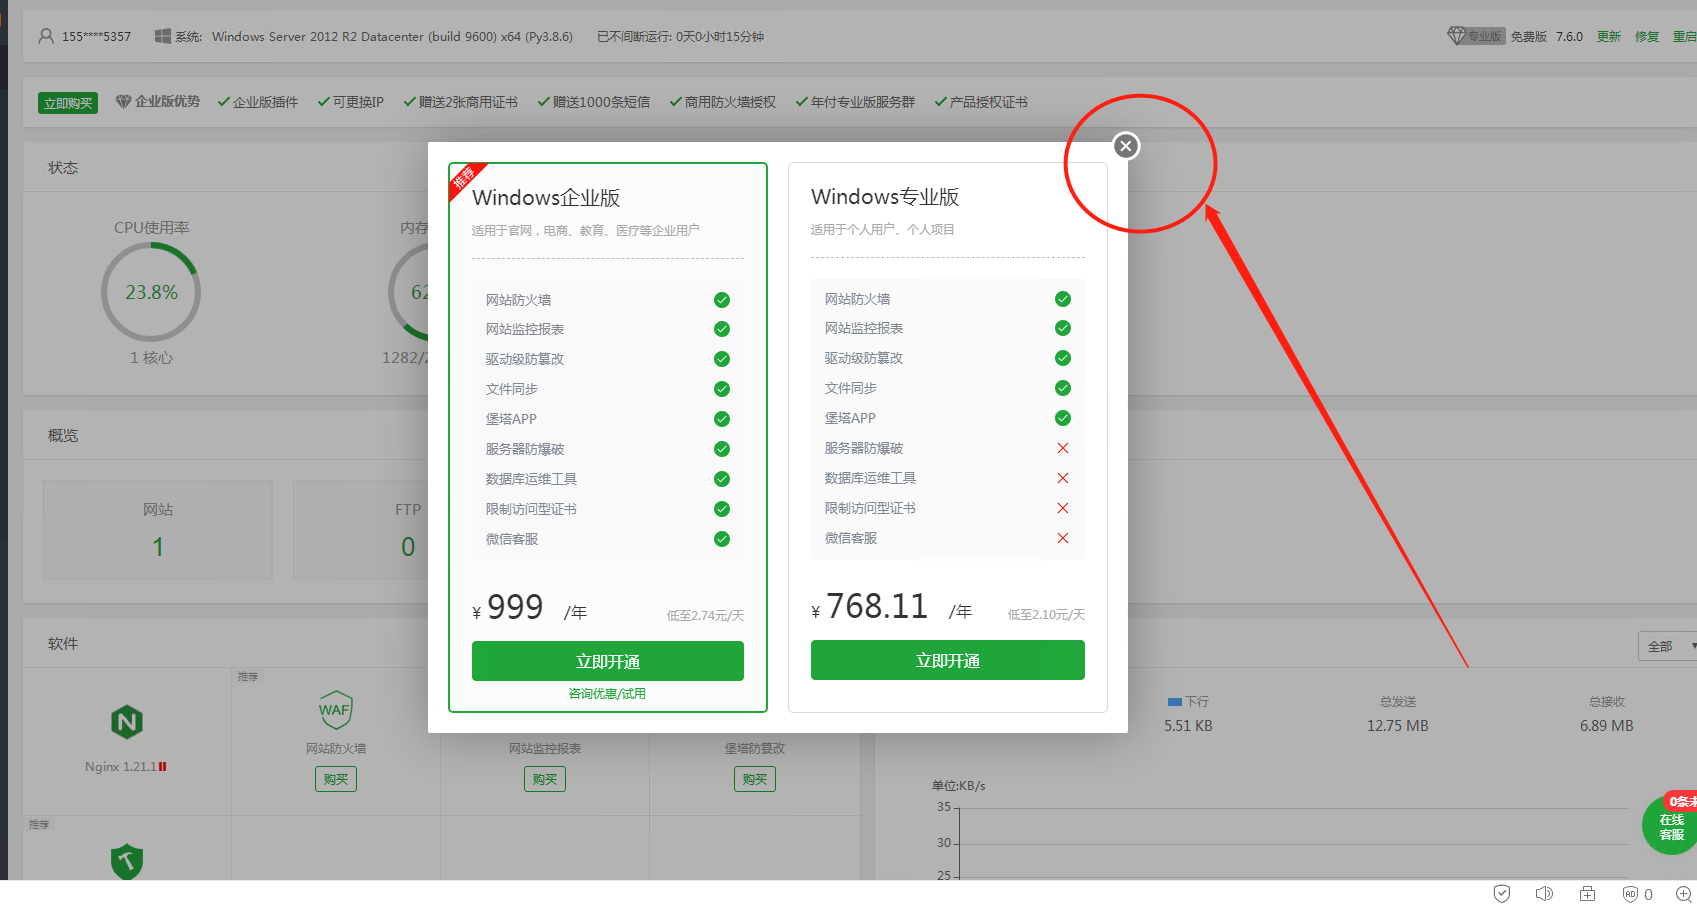Click the Windows企业版 plan title

(x=546, y=197)
